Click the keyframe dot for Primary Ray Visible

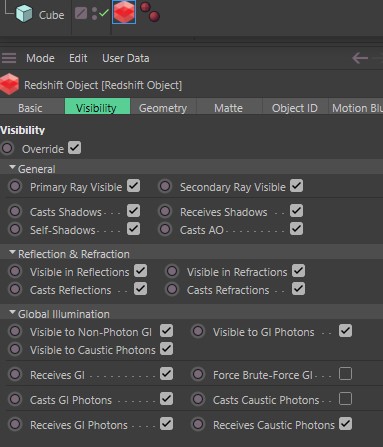[x=15, y=186]
